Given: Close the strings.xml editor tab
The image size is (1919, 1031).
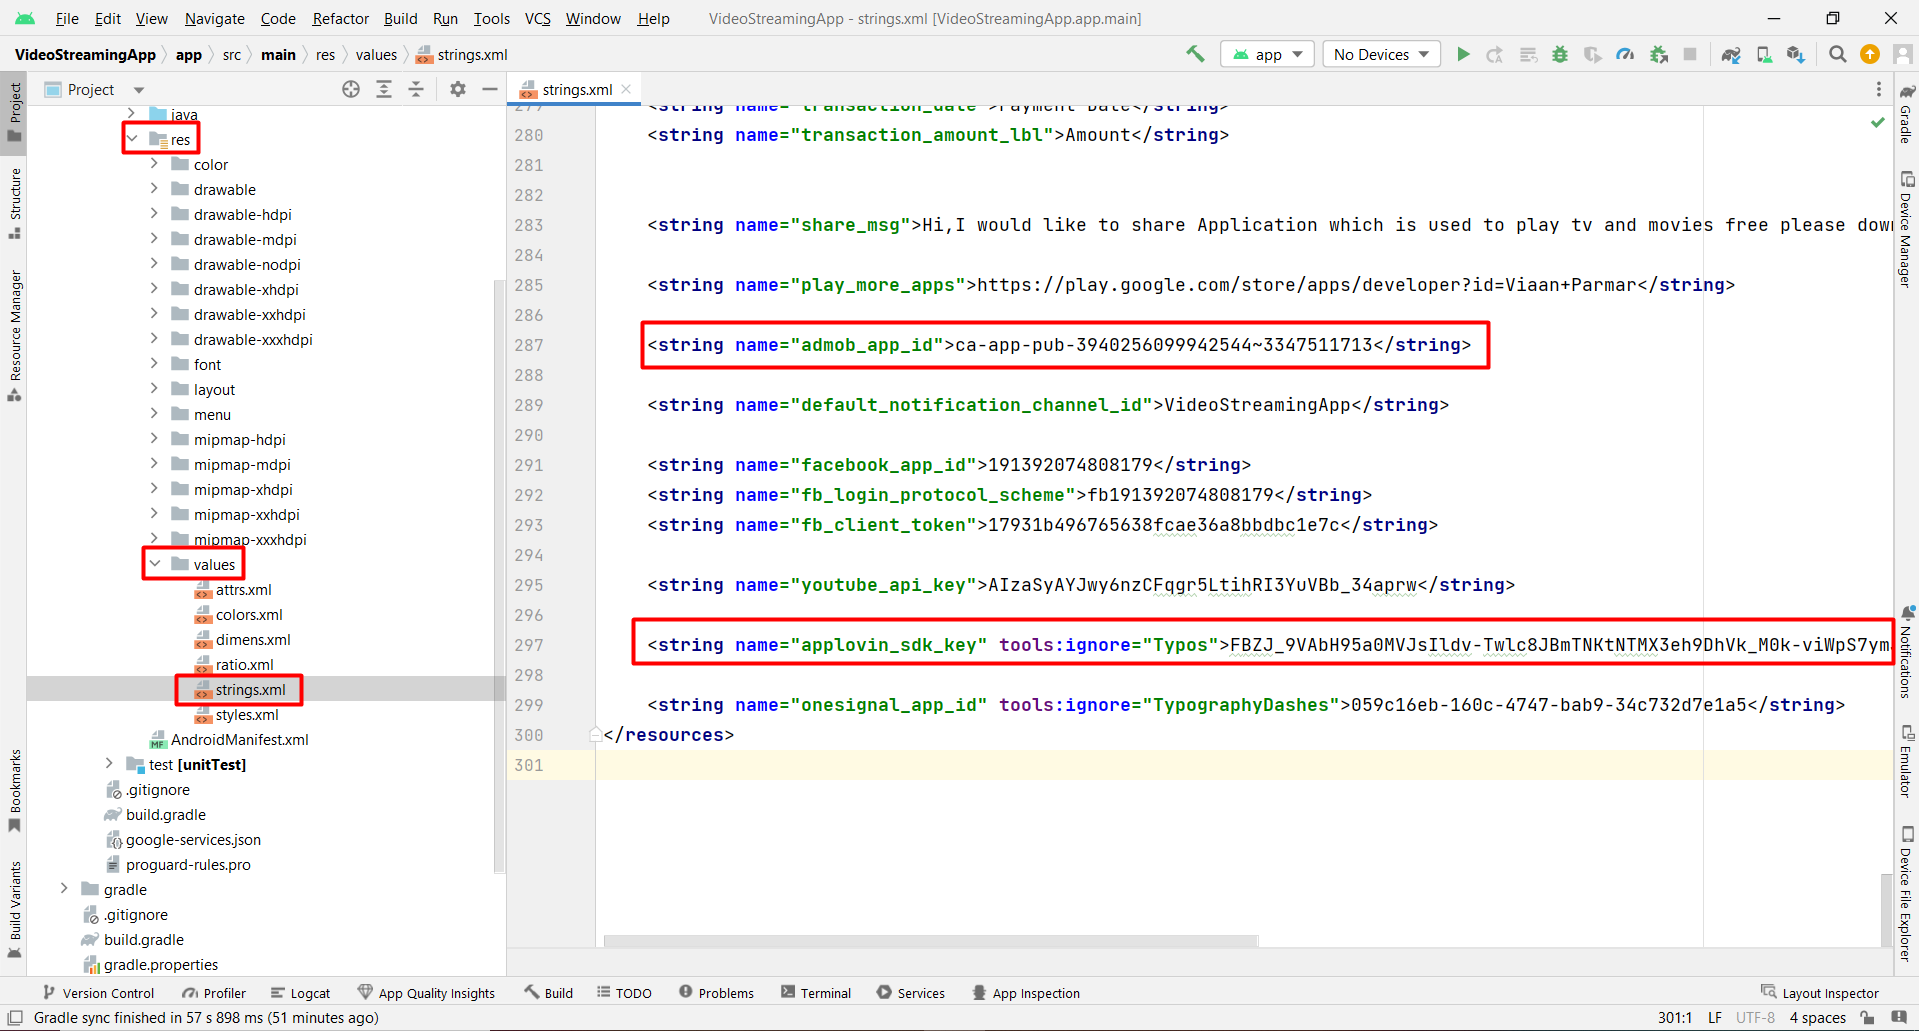Looking at the screenshot, I should coord(626,89).
